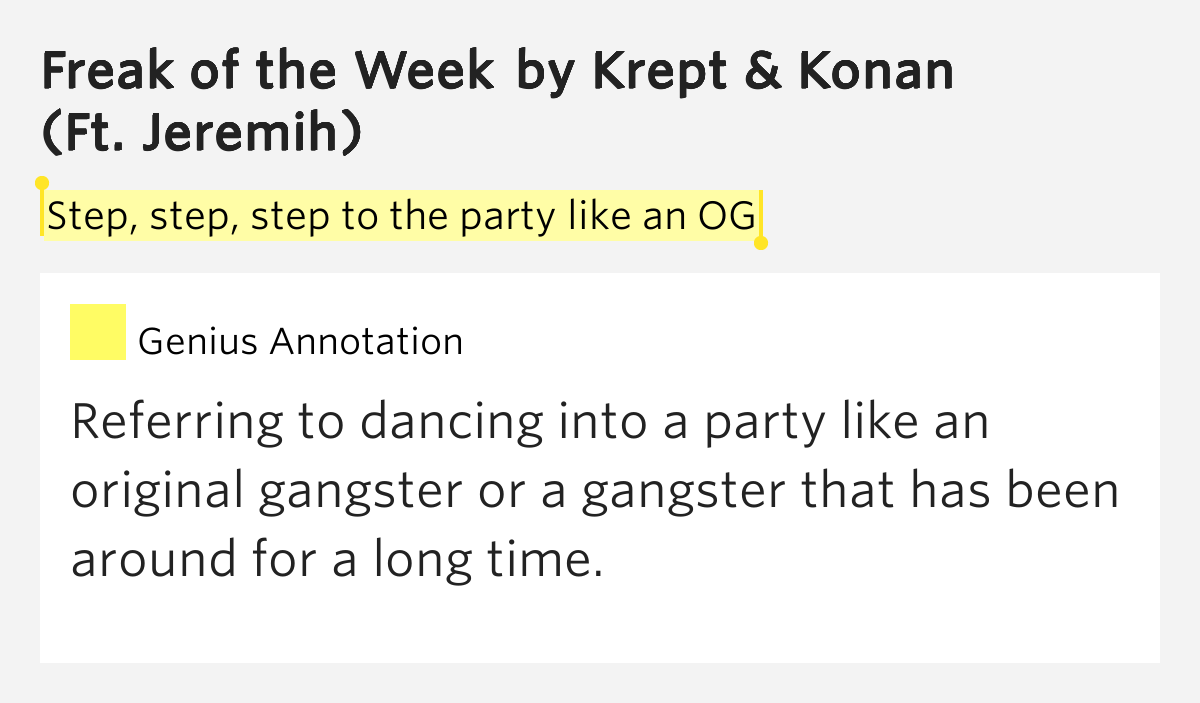The height and width of the screenshot is (703, 1200).
Task: Click the 'Genius Annotation' label
Action: tap(300, 342)
